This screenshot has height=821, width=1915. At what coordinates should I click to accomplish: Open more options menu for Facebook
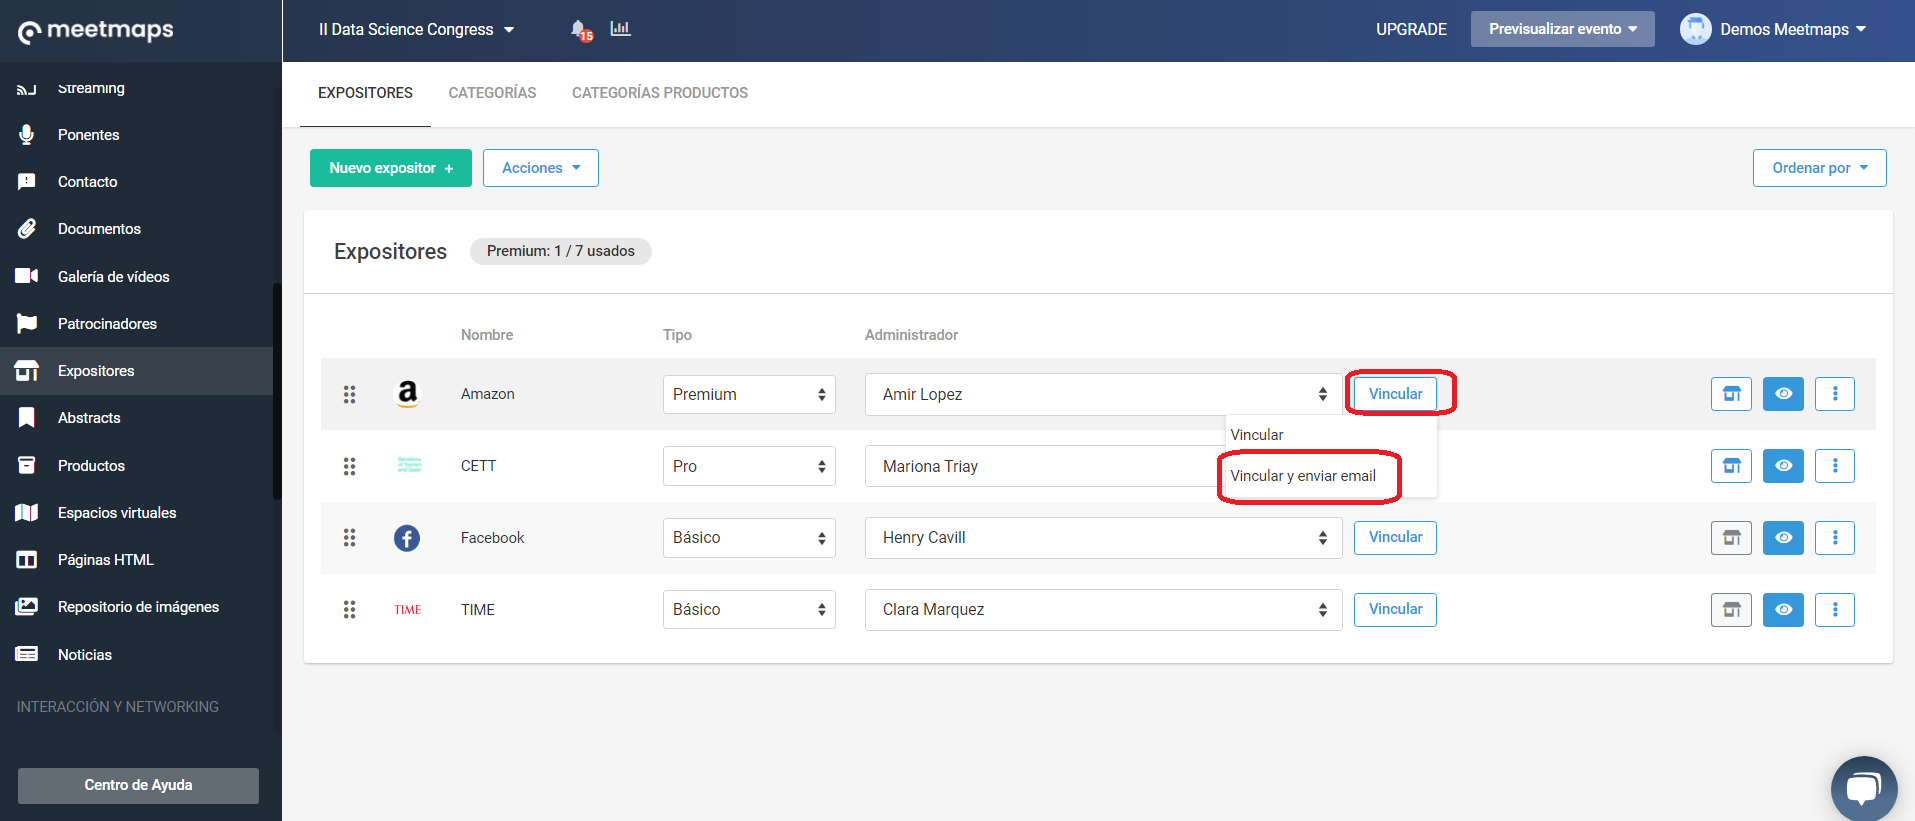[x=1835, y=538]
